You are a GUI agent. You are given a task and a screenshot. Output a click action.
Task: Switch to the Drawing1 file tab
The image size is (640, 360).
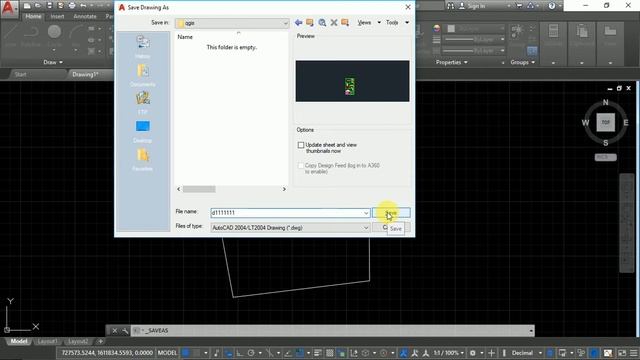[85, 74]
